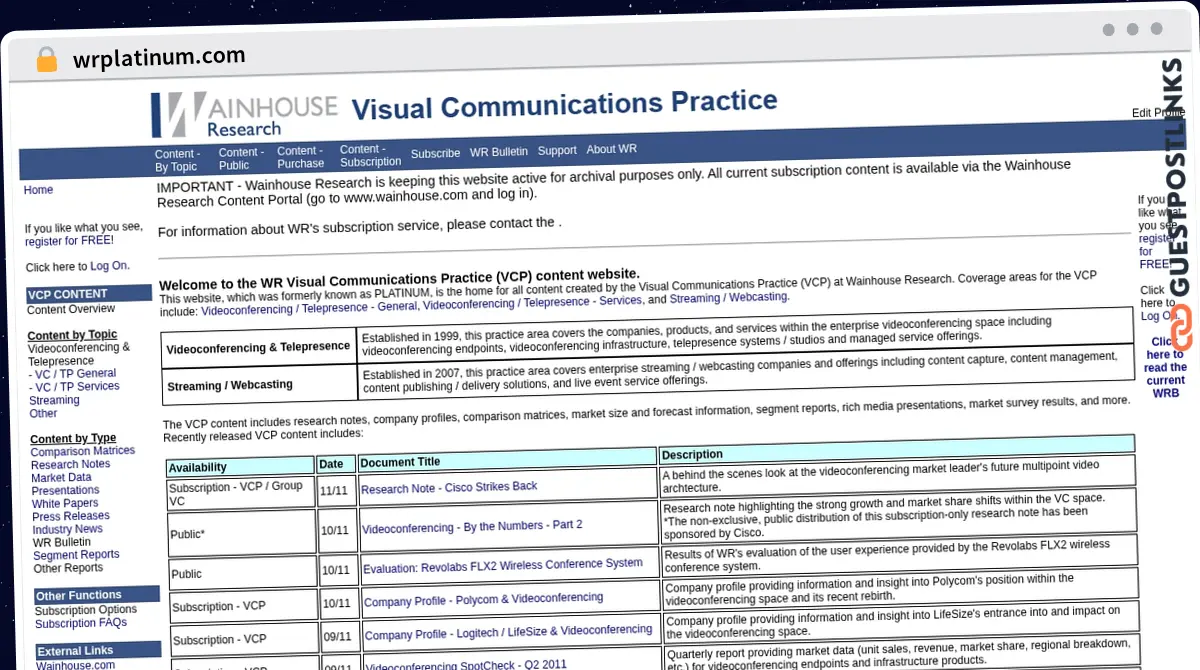Open the Content - Public menu
Image resolution: width=1200 pixels, height=670 pixels.
click(241, 159)
